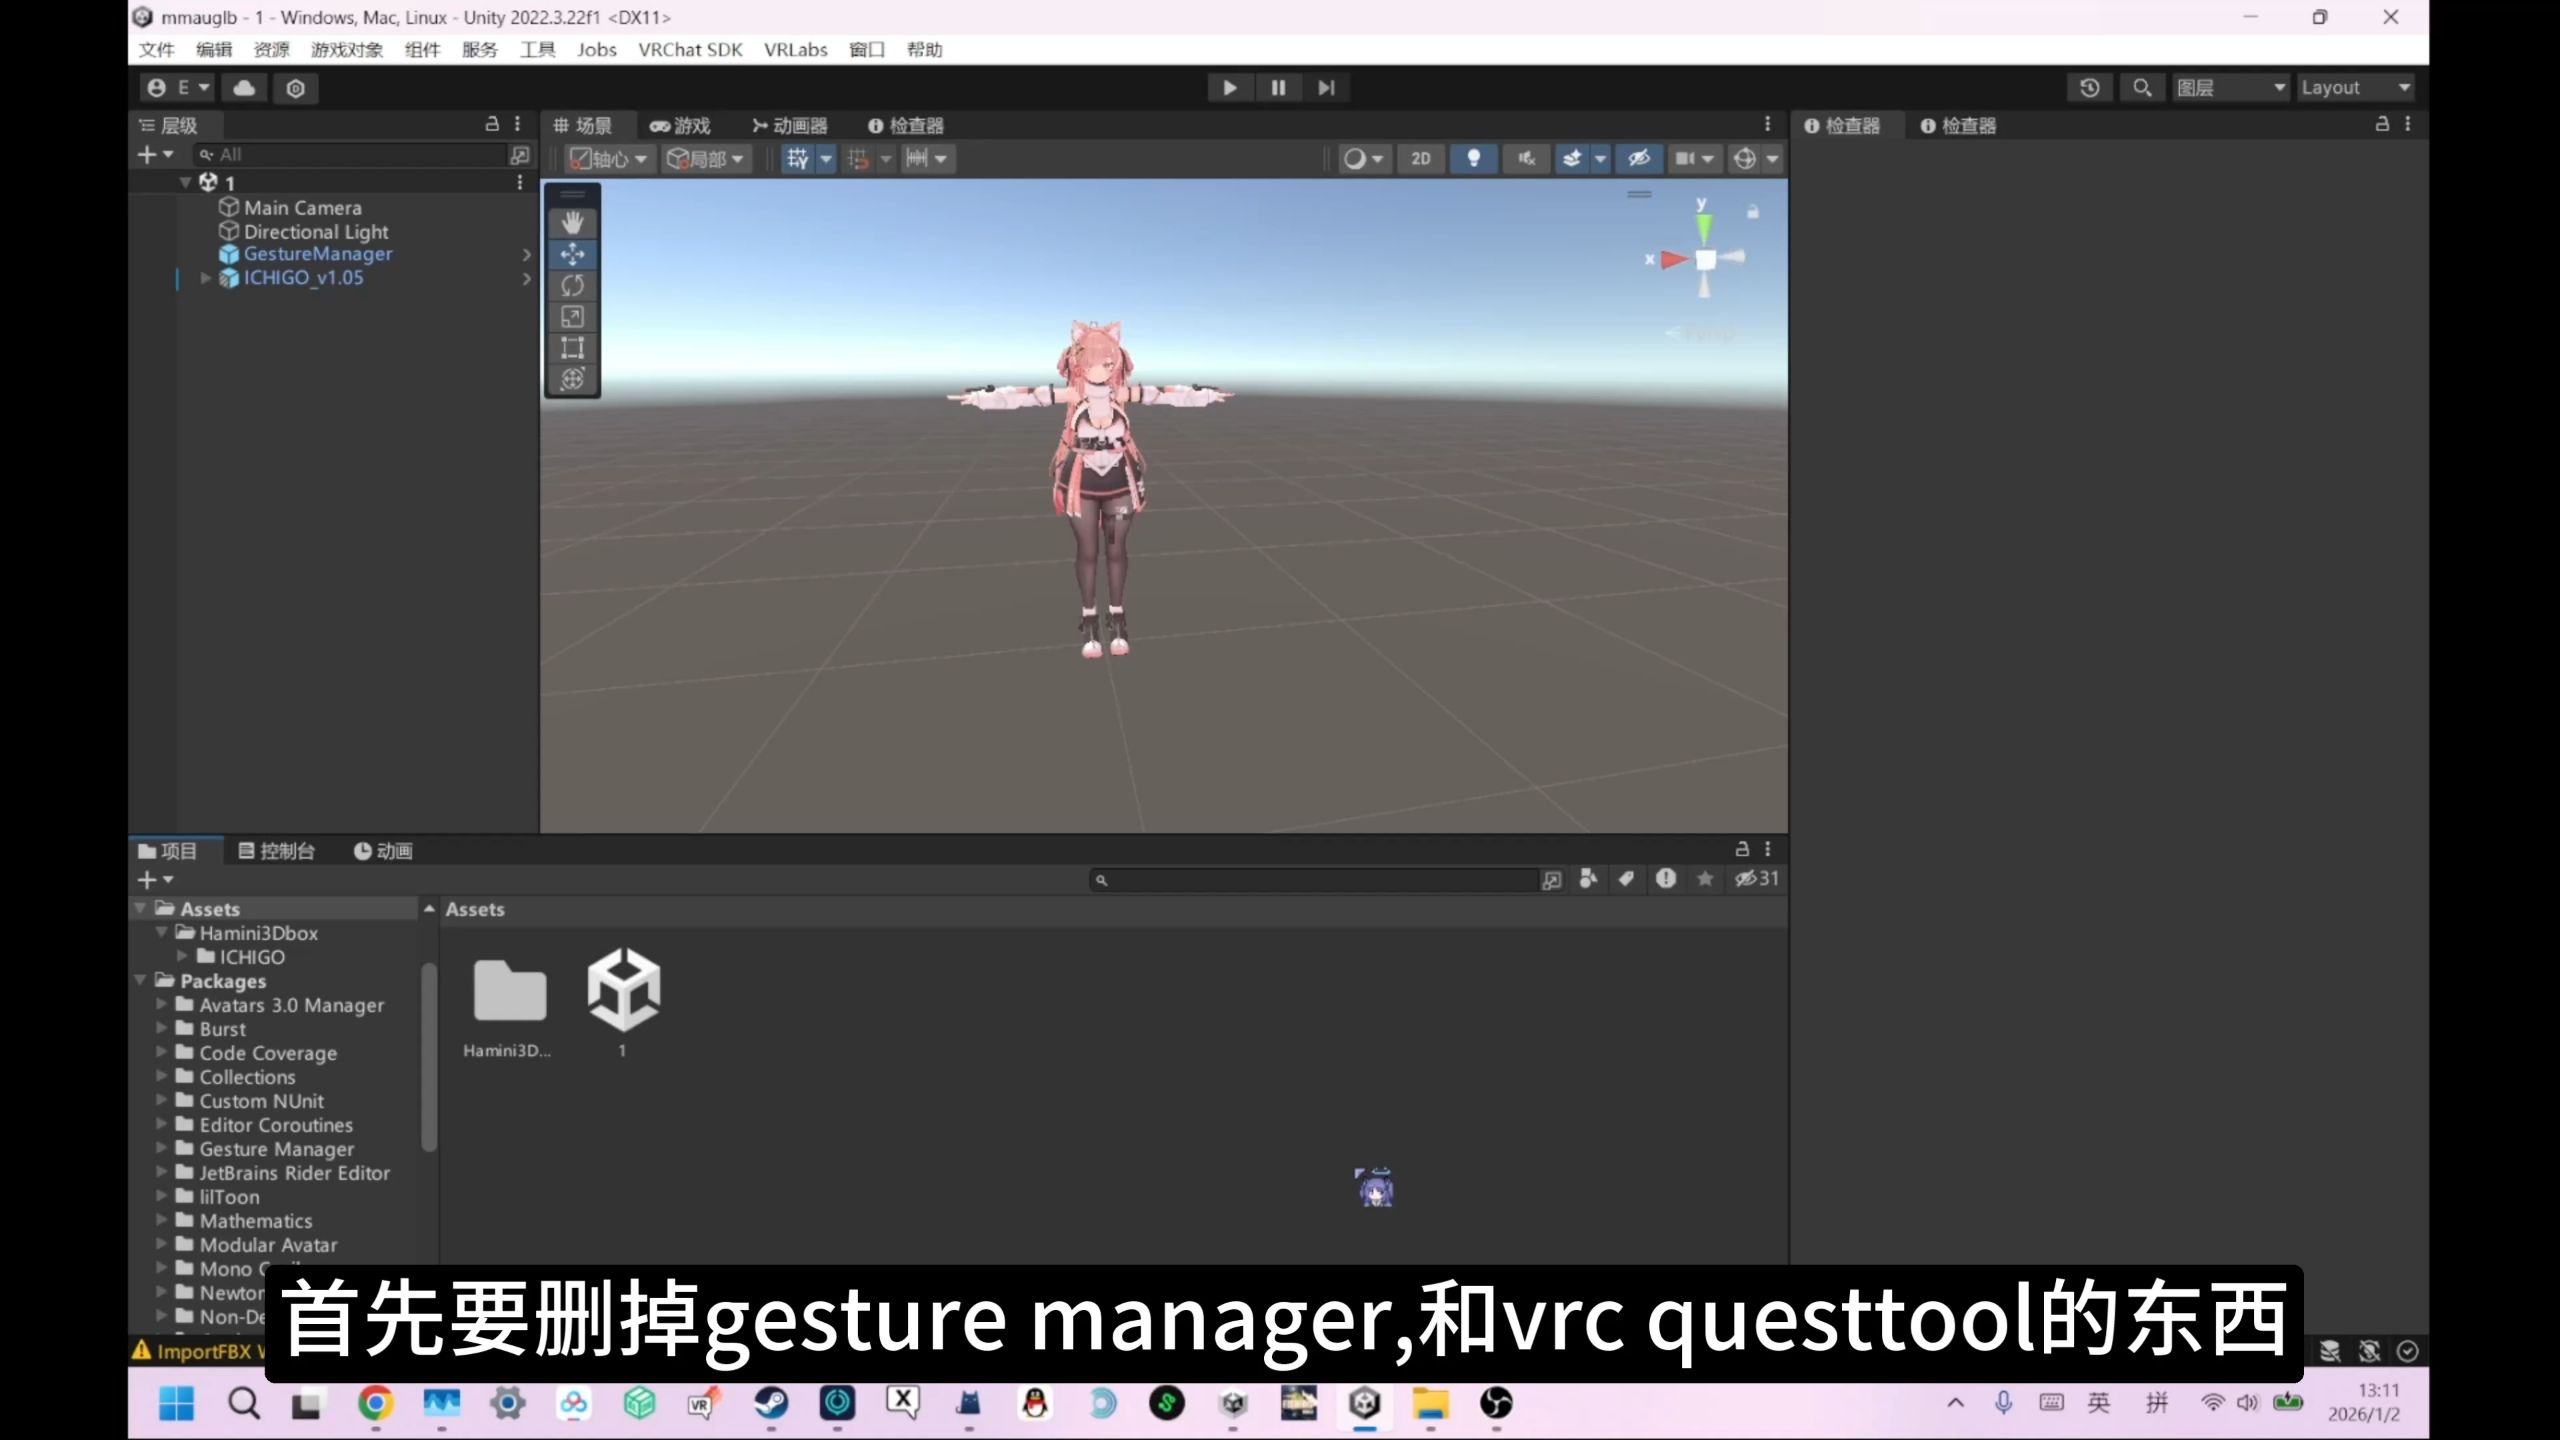Open Steam from the taskbar
The height and width of the screenshot is (1440, 2560).
point(770,1404)
